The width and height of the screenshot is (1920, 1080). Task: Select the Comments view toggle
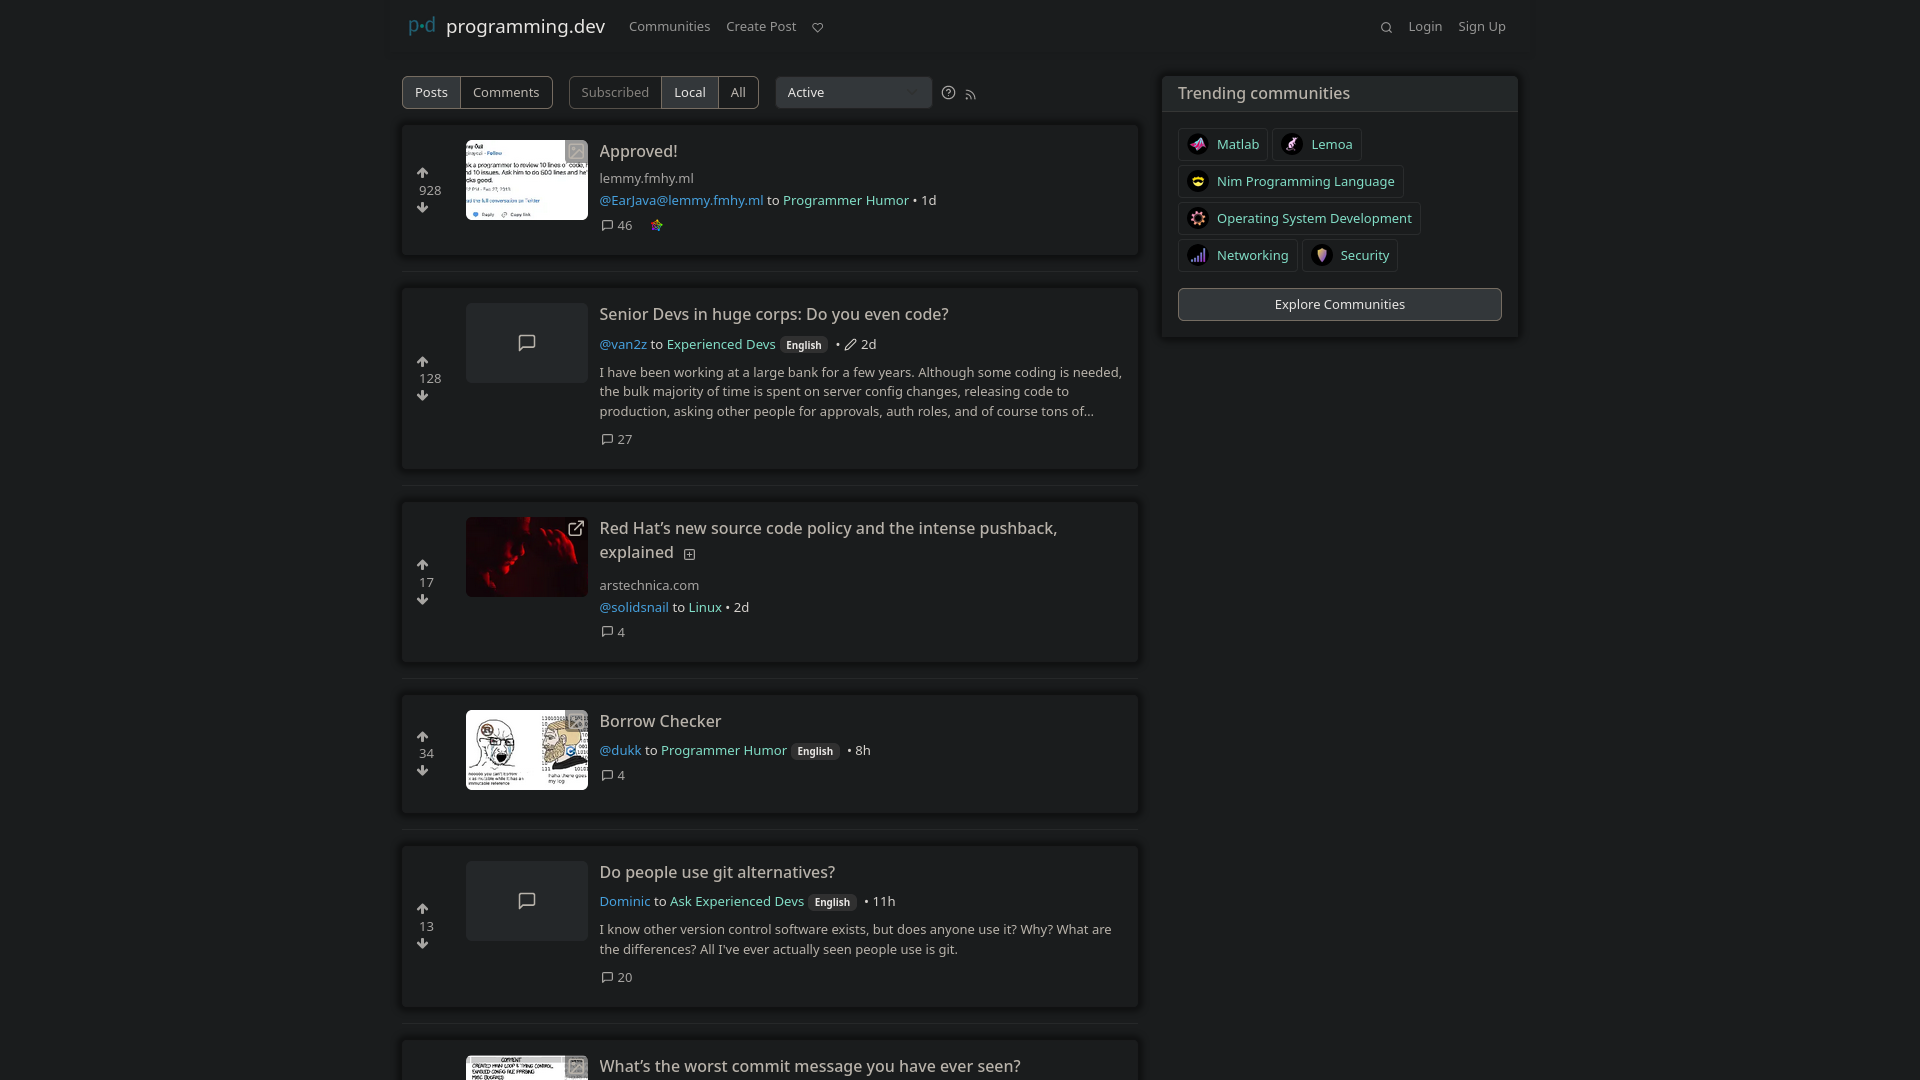click(506, 93)
